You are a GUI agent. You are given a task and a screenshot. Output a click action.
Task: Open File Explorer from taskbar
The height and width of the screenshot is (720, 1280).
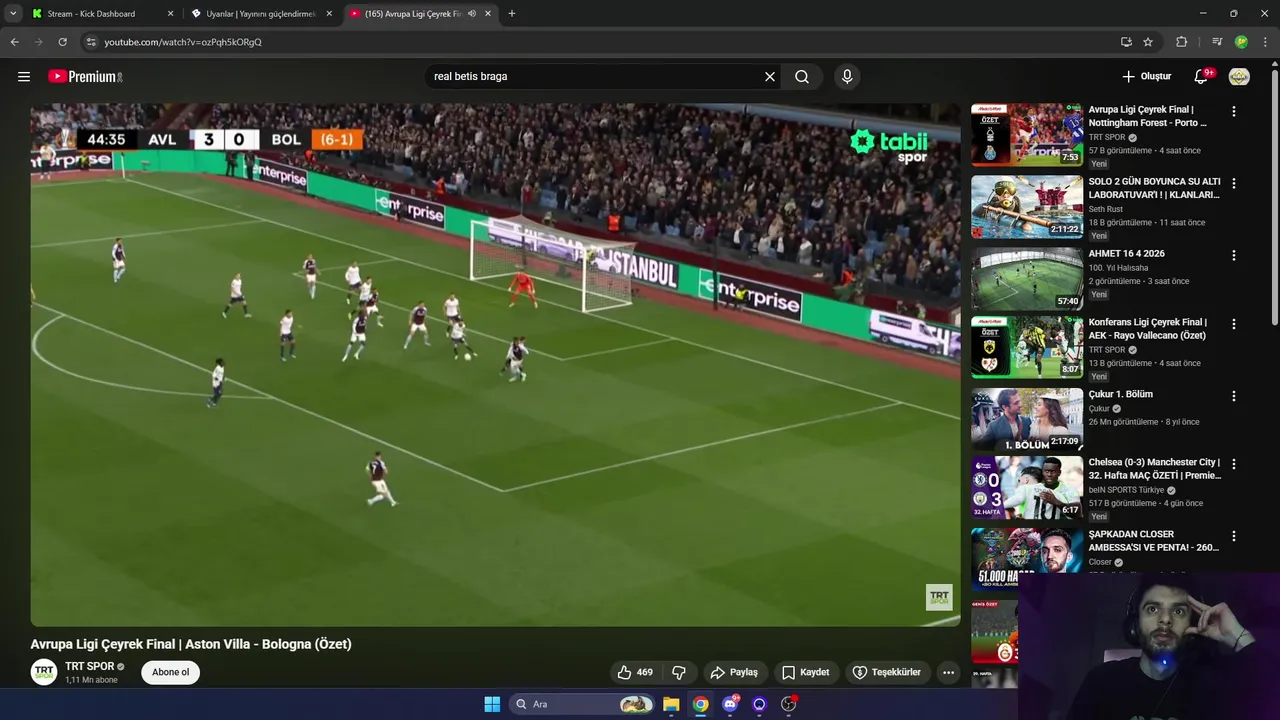coord(671,704)
